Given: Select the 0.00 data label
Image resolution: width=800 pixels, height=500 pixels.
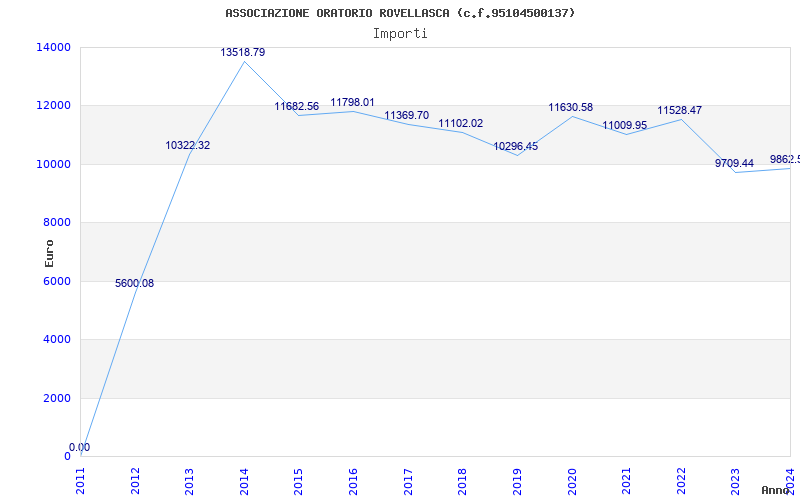Looking at the screenshot, I should tap(80, 447).
